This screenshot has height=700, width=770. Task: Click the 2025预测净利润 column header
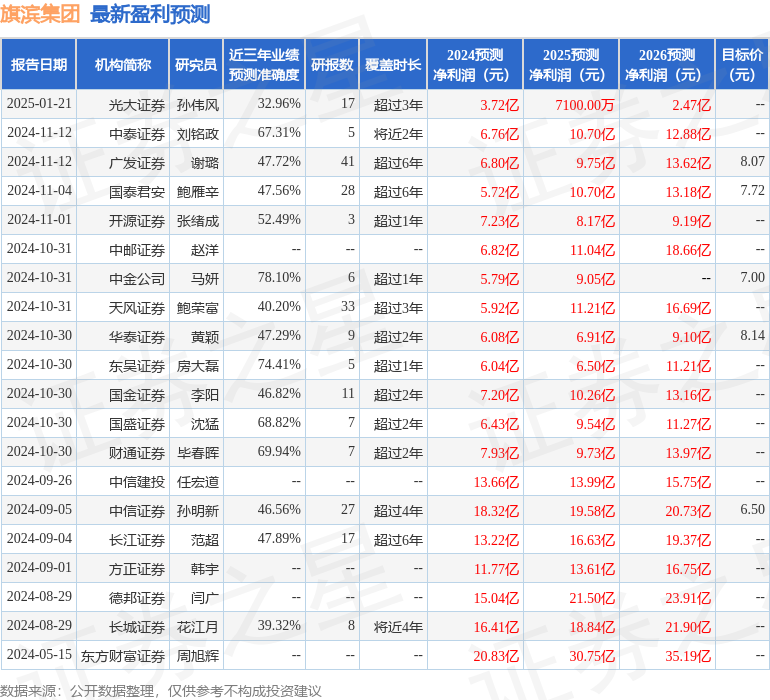pos(571,64)
